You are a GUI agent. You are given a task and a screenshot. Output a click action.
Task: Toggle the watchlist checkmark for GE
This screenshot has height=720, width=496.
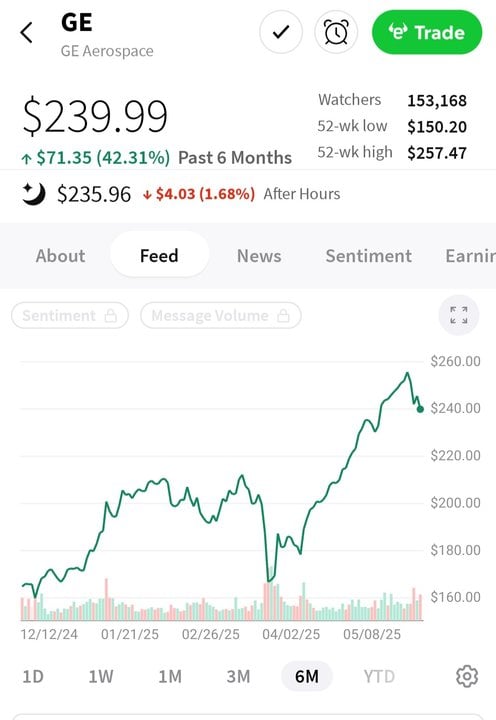tap(281, 32)
